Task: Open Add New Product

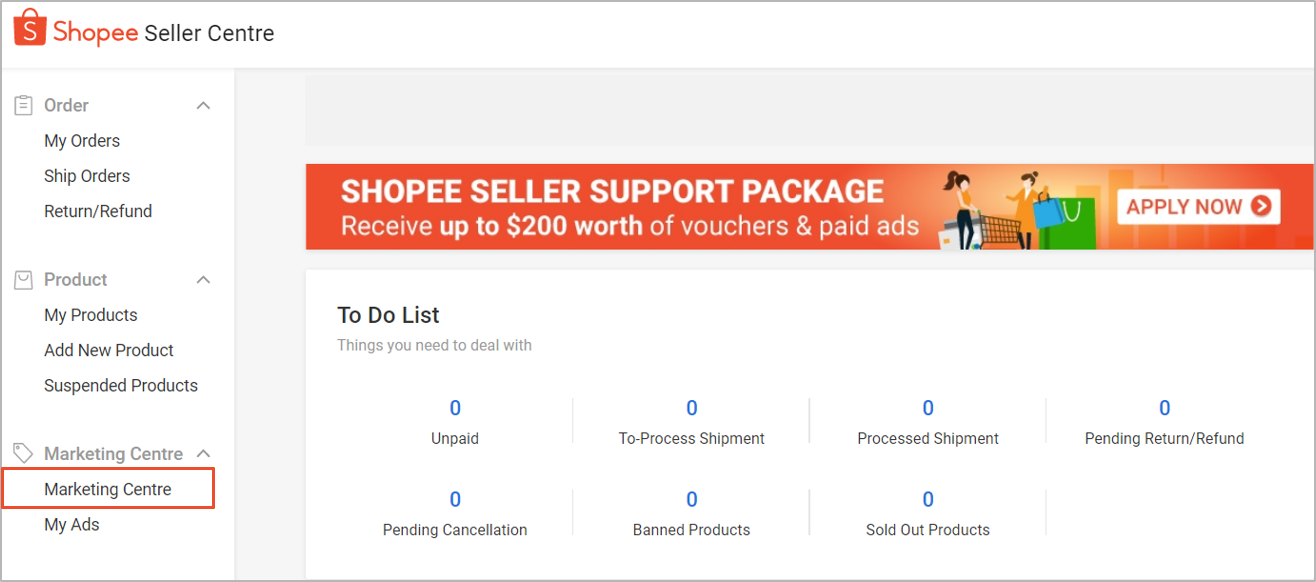Action: click(109, 350)
